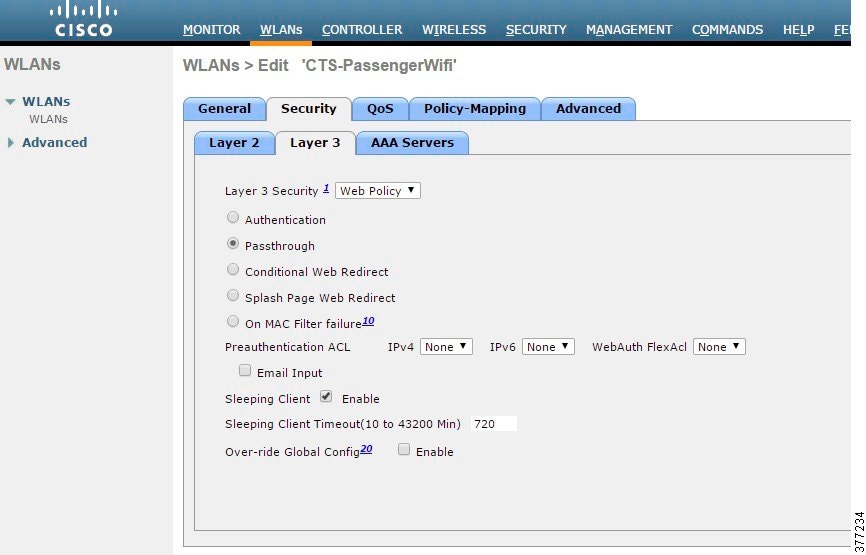Open footnote 20 link after Over-ride Global Config

click(366, 449)
